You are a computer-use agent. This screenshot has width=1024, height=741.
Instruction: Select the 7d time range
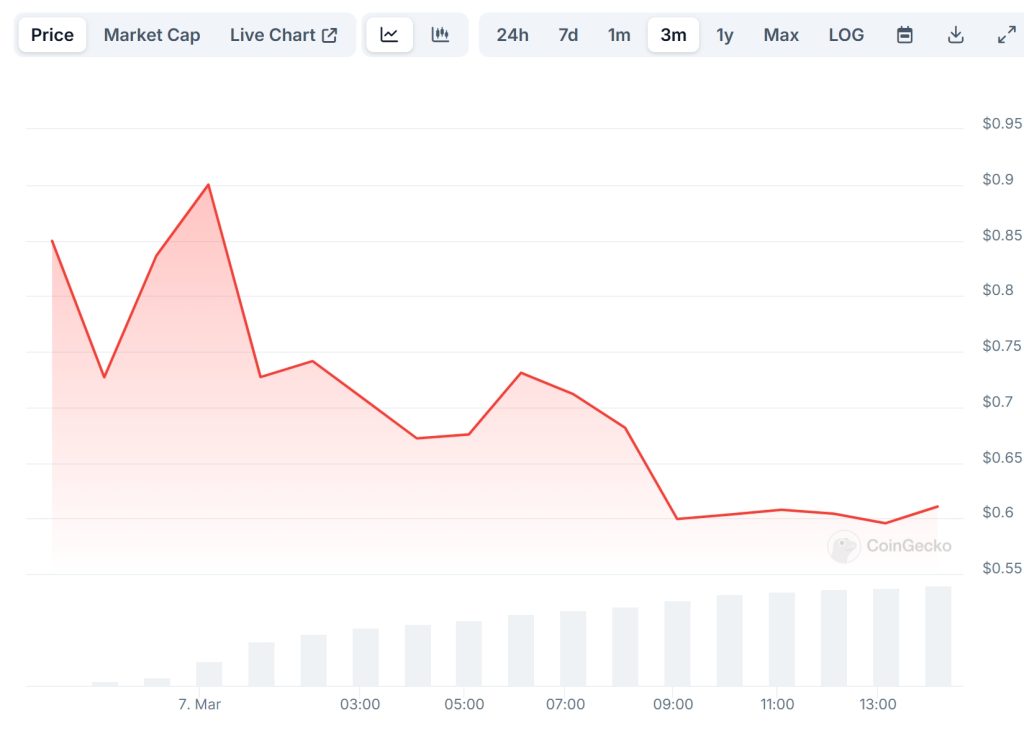coord(568,35)
